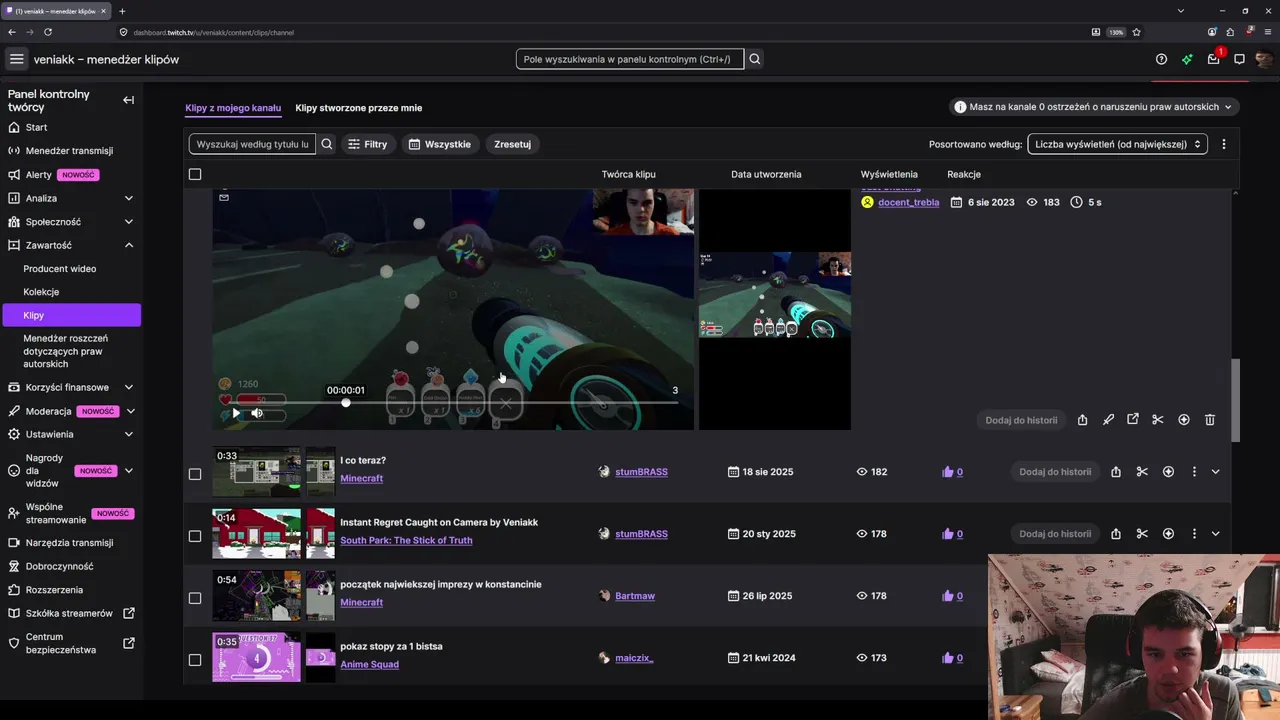Switch to Klipy stworzone przeze mnie tab

(359, 108)
